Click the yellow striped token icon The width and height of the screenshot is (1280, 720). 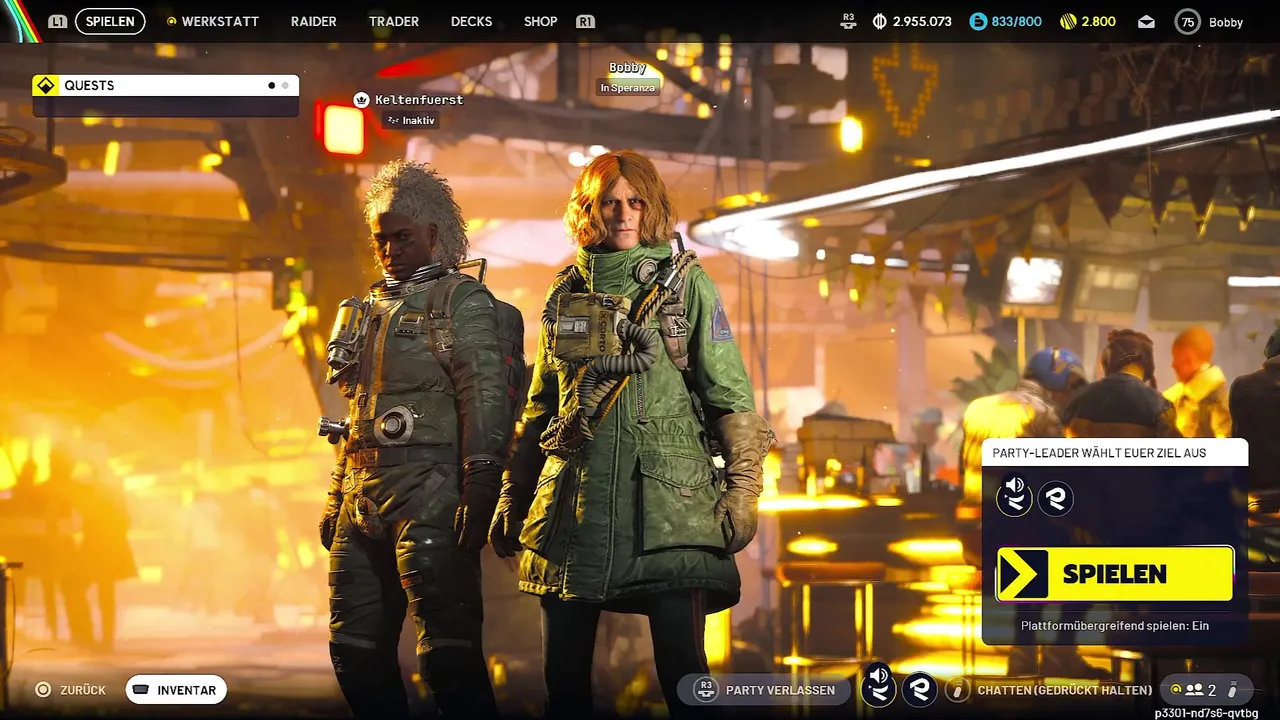point(1068,21)
